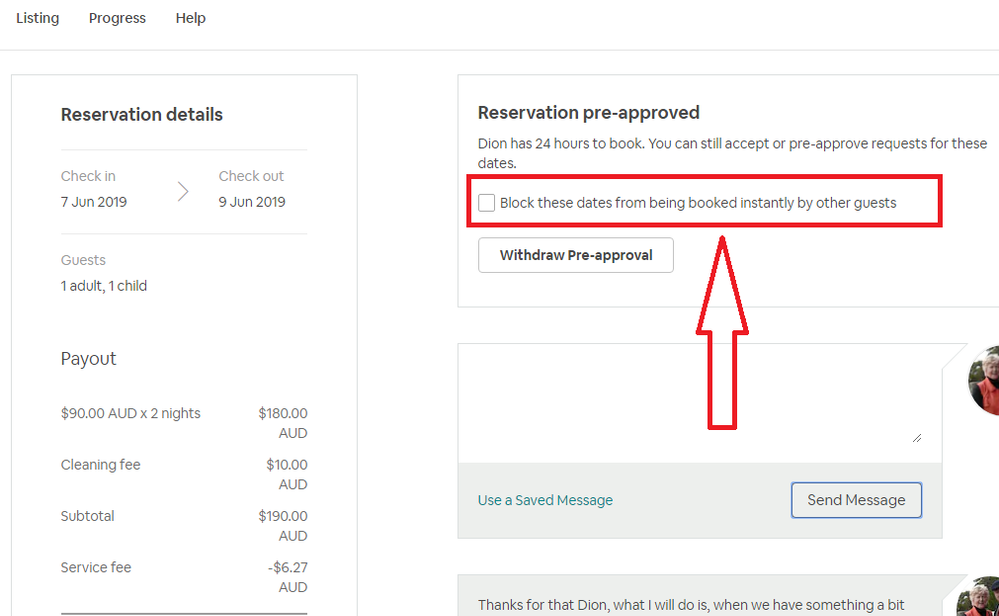
Task: Open the Help menu
Action: tap(190, 18)
